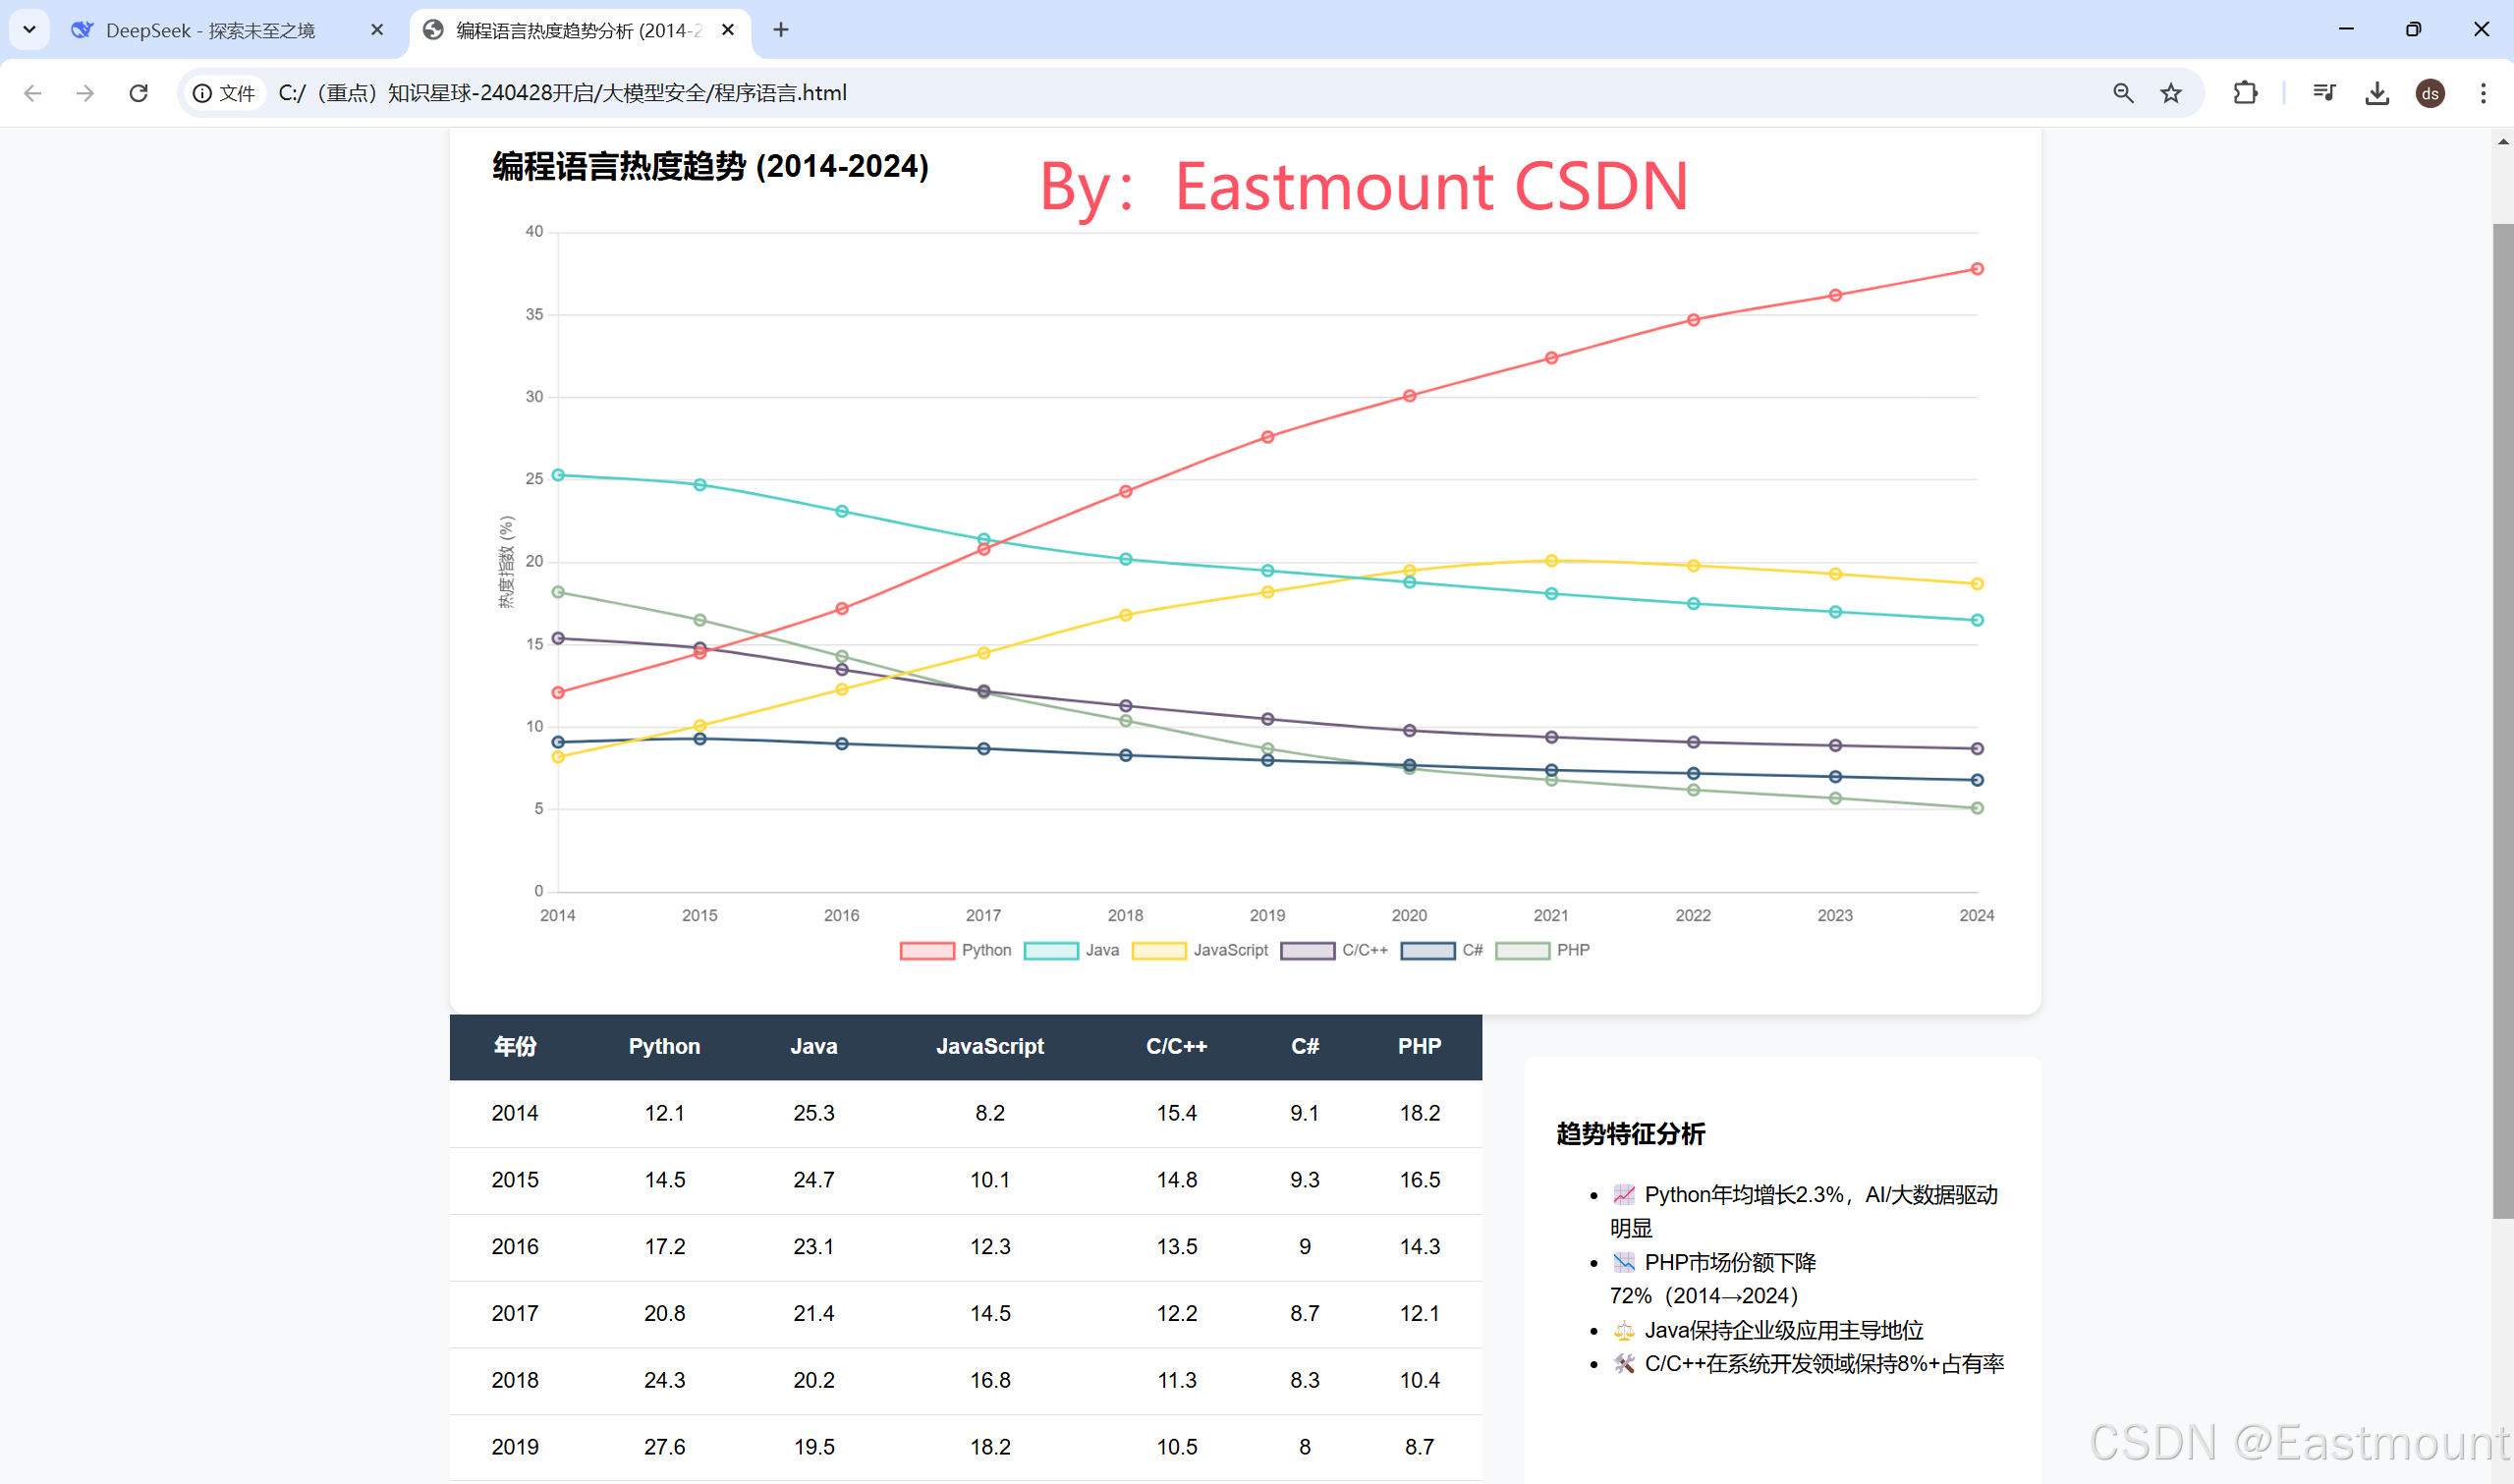
Task: Switch to the DeepSeek tab
Action: [210, 30]
